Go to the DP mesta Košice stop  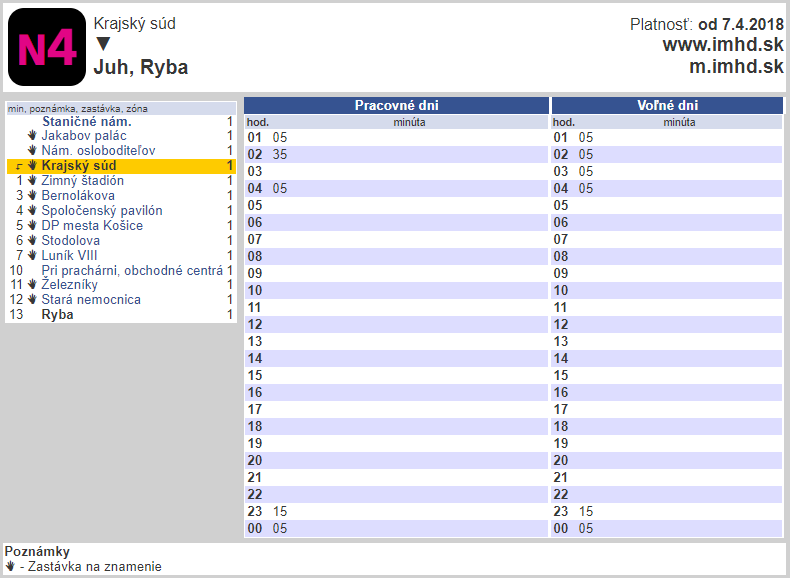point(92,225)
